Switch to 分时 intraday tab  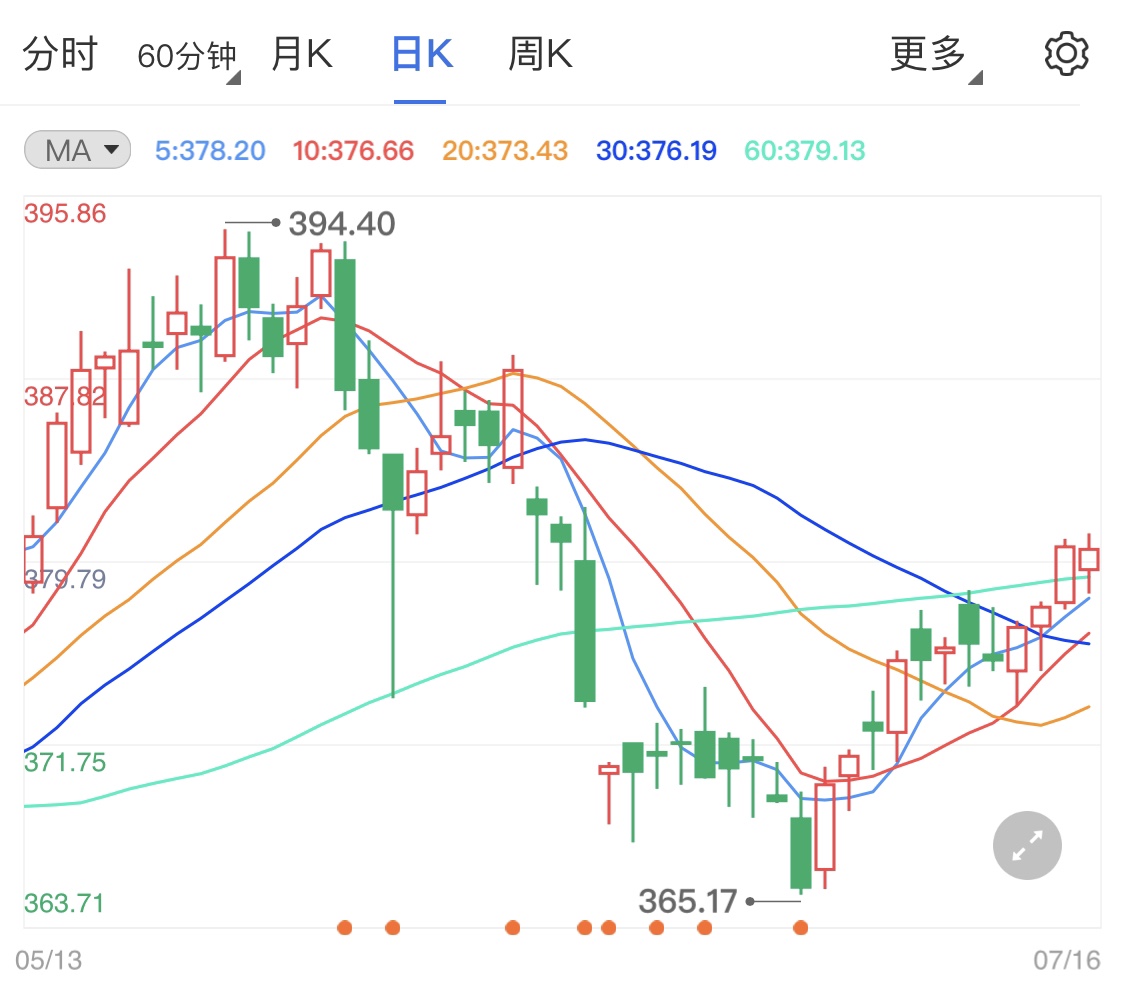[x=60, y=54]
